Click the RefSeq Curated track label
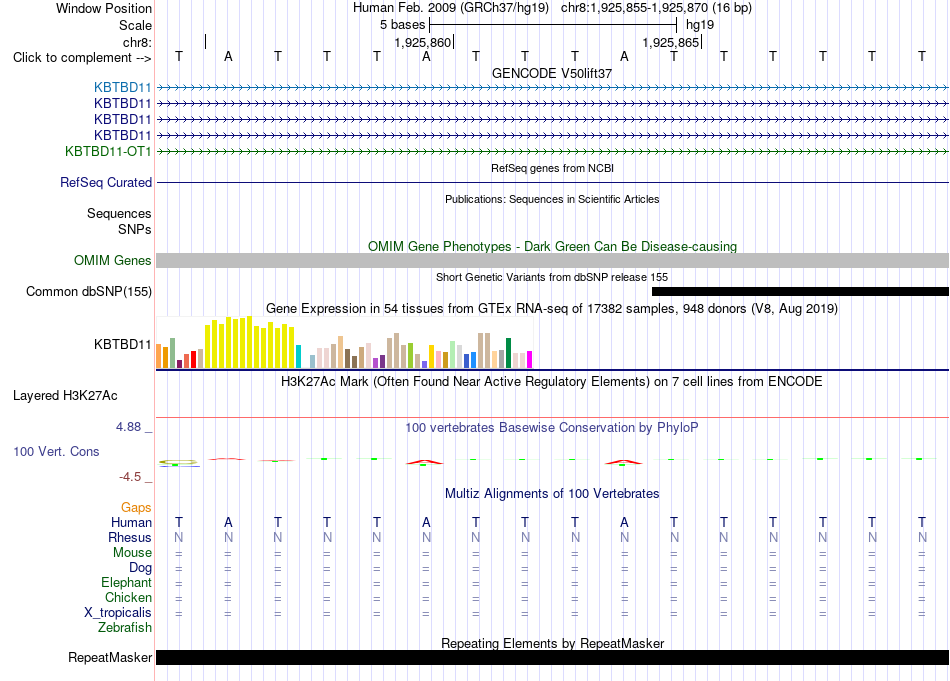950x681 pixels. click(106, 182)
